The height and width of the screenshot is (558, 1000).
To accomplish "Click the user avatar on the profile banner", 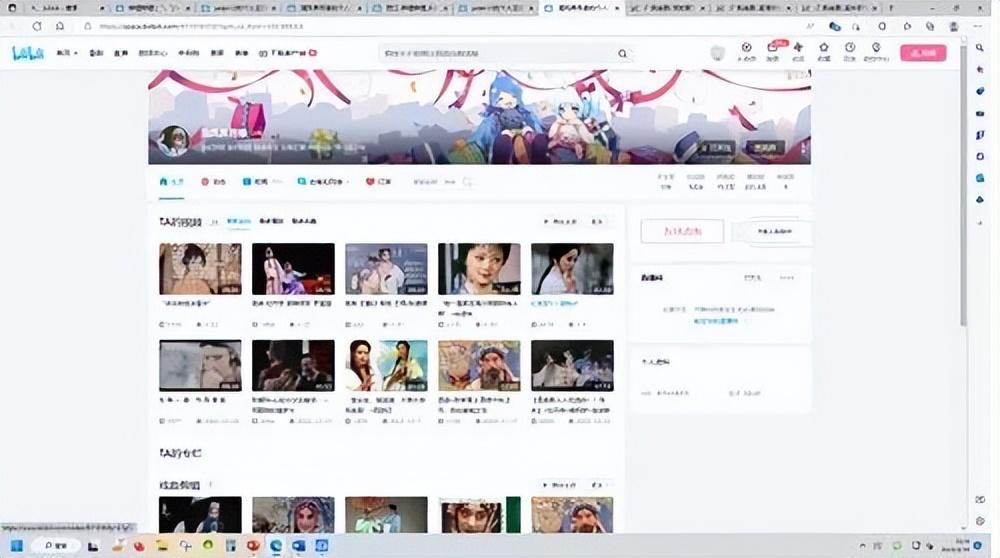I will (173, 141).
